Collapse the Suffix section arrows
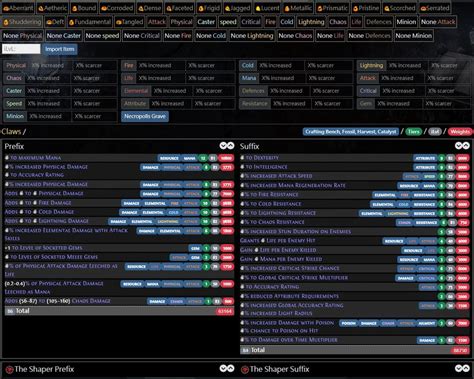The height and width of the screenshot is (379, 474). (462, 146)
